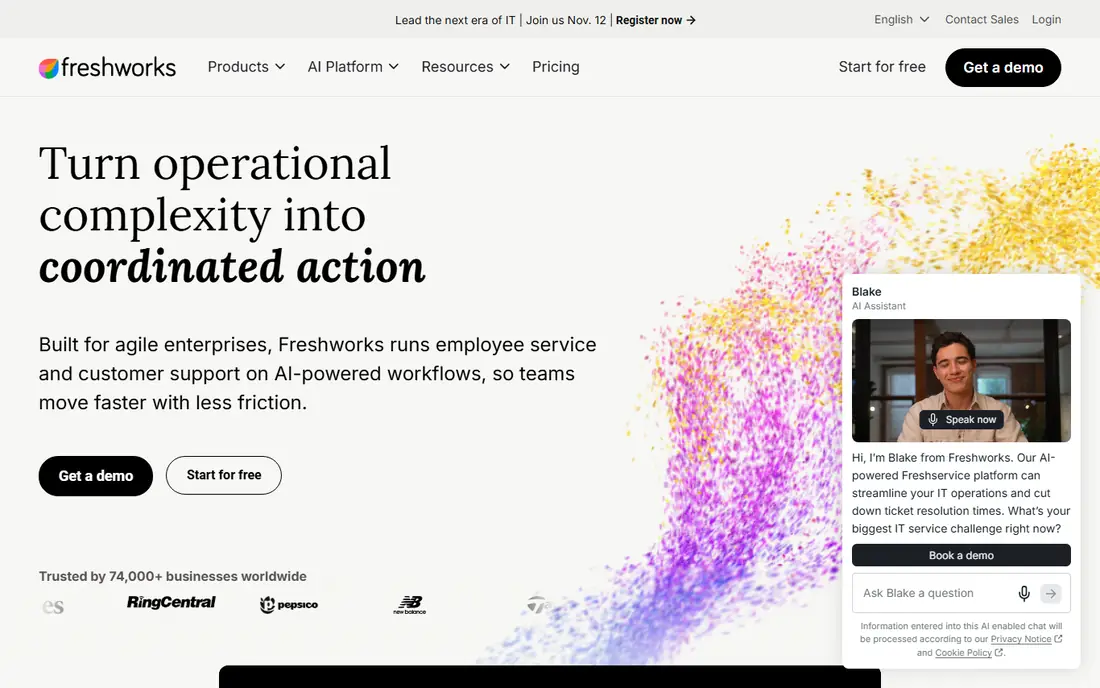The image size is (1100, 688).
Task: Open the Cookie Policy link
Action: click(x=968, y=652)
